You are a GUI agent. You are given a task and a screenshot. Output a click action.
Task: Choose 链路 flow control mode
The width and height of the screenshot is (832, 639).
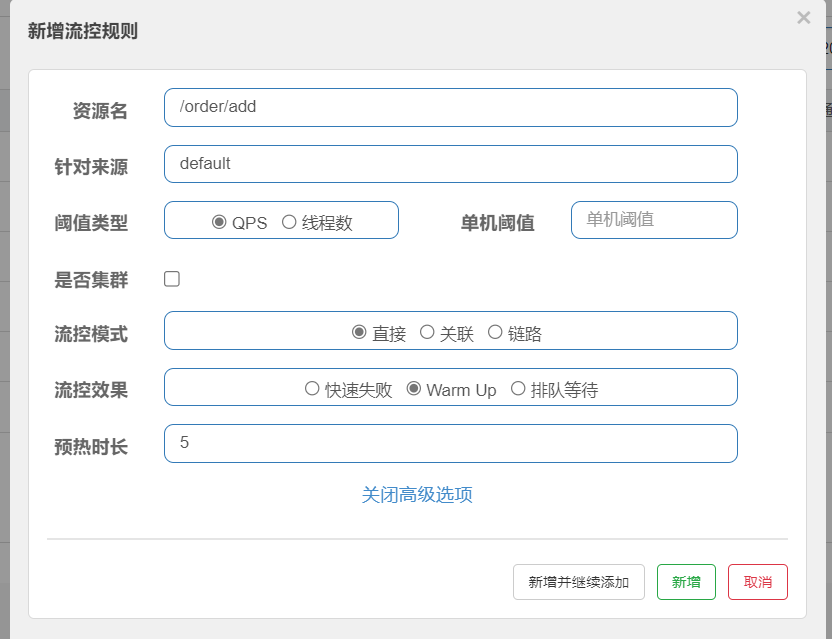(x=495, y=332)
